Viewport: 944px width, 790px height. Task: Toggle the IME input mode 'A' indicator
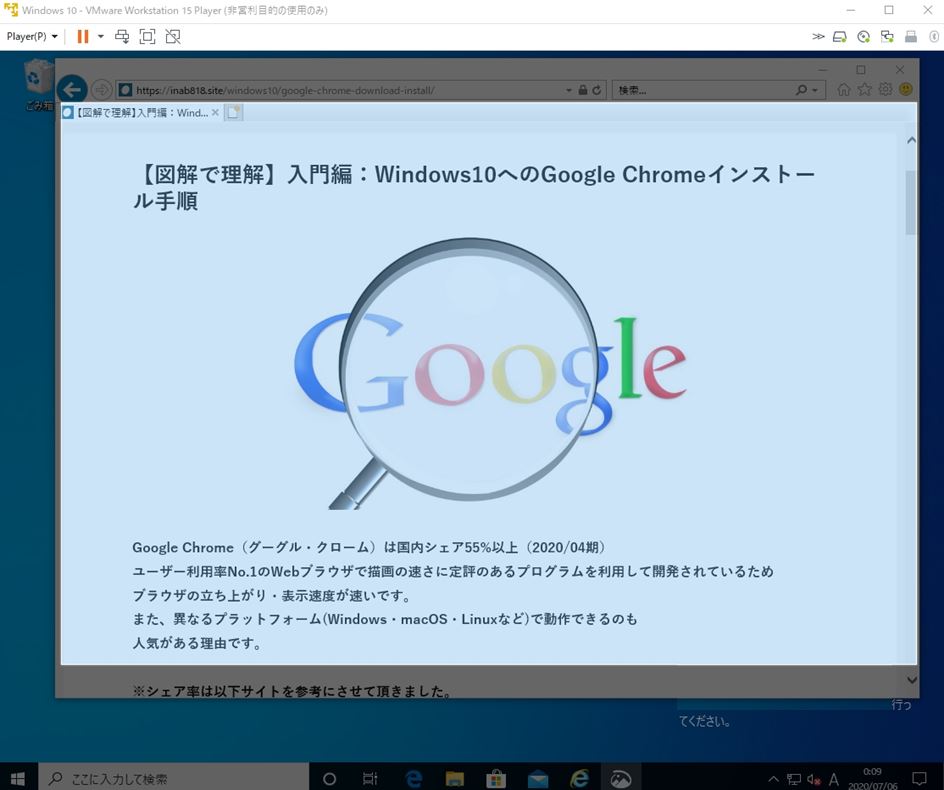(834, 780)
